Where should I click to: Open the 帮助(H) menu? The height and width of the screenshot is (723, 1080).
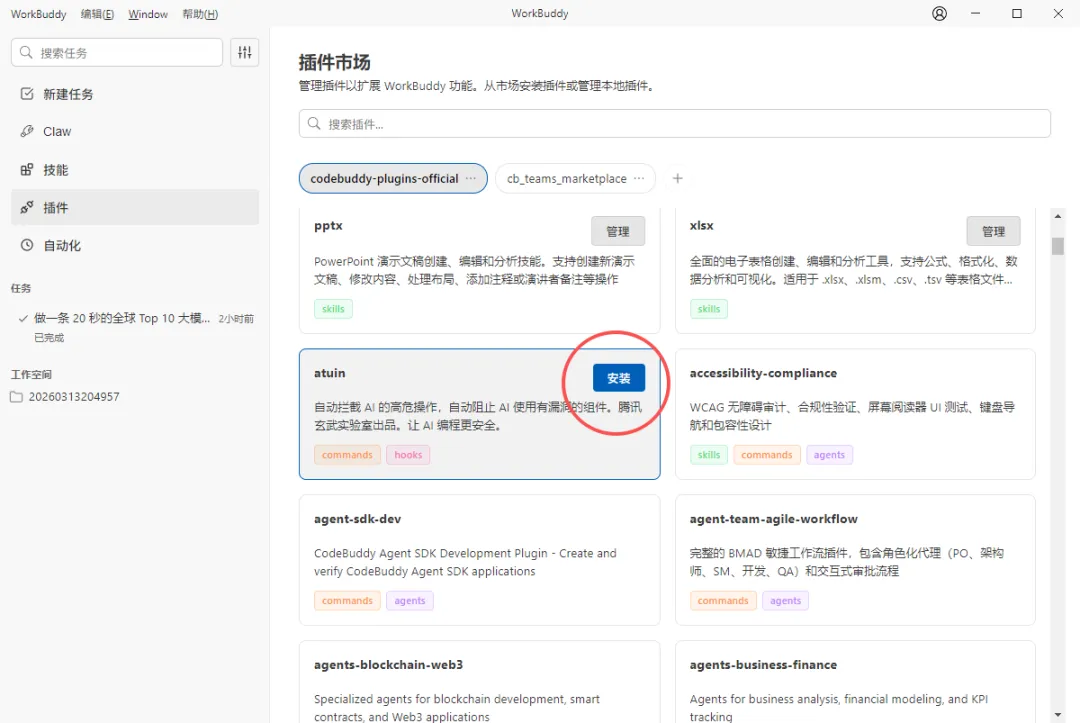pos(200,14)
